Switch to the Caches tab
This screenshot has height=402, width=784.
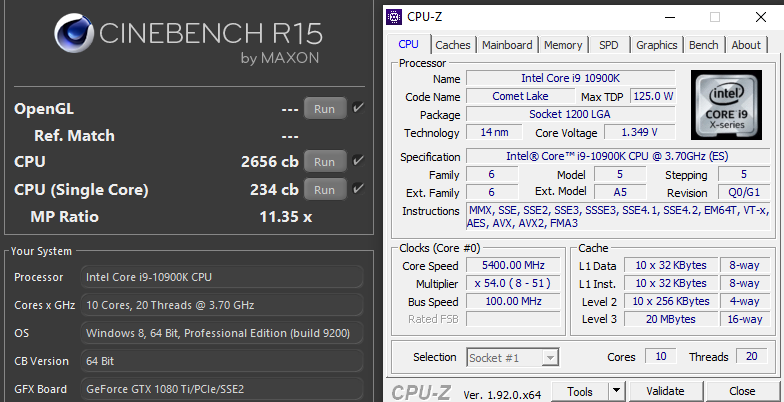click(x=452, y=45)
